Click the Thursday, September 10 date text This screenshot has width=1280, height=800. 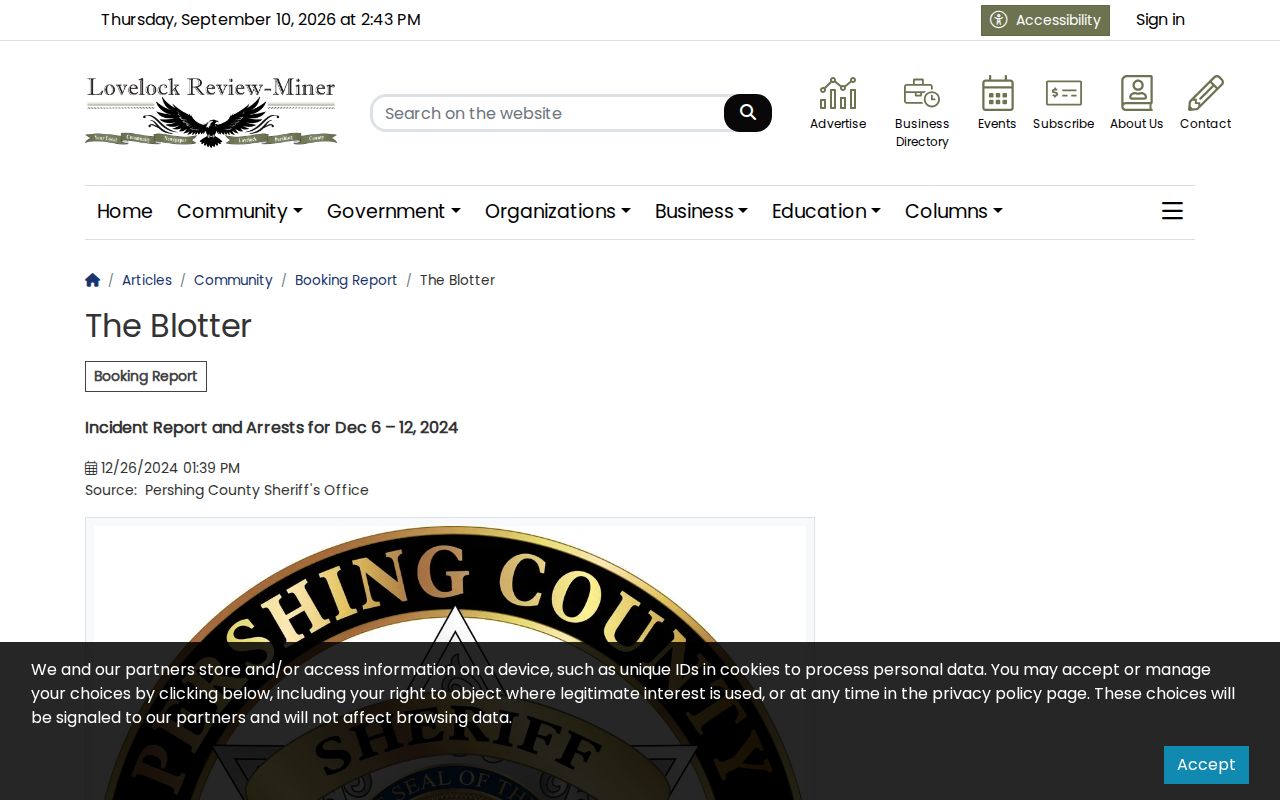click(x=260, y=20)
